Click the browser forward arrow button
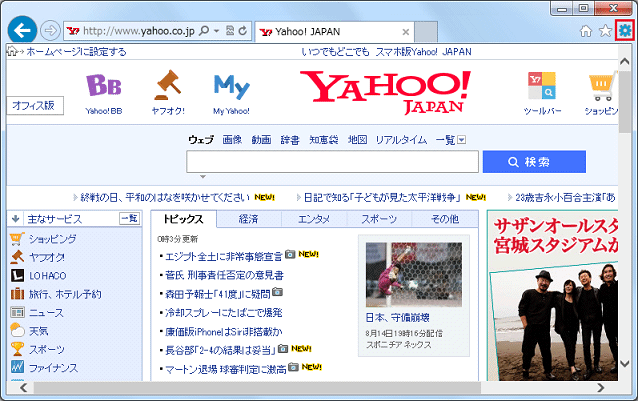This screenshot has width=638, height=401. (50, 31)
